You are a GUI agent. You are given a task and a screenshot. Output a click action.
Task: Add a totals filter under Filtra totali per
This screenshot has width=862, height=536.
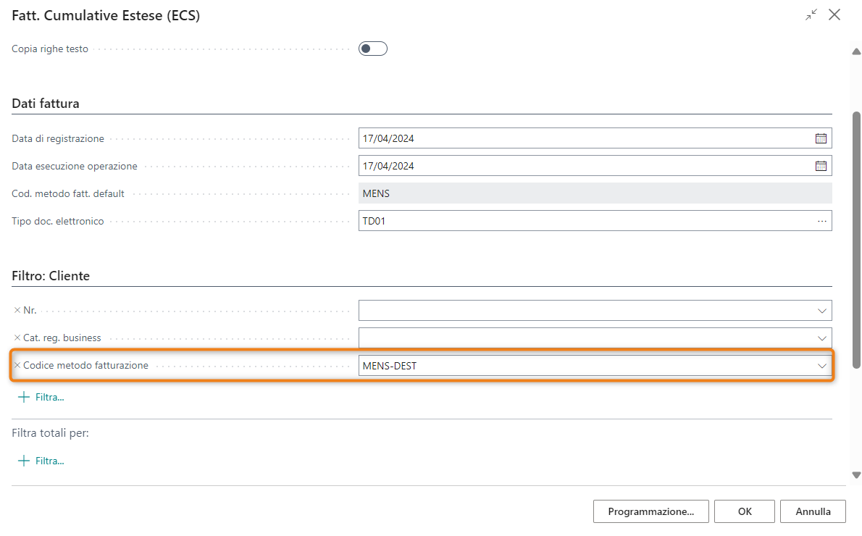[41, 461]
